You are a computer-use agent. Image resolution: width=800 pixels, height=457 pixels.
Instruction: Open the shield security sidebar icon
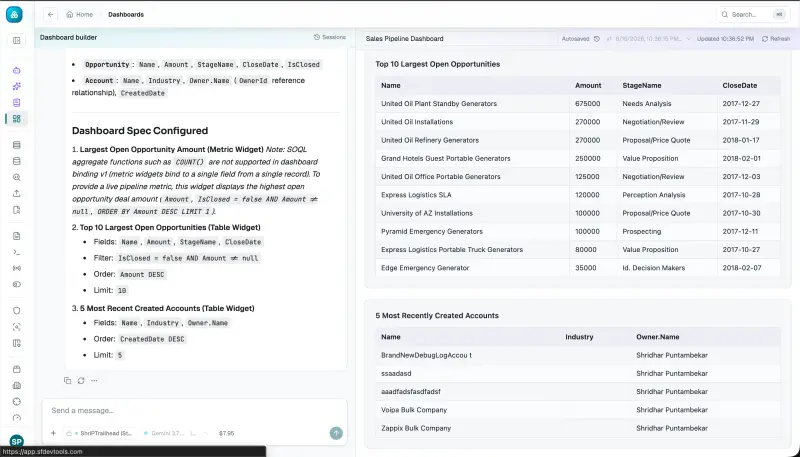coord(17,311)
